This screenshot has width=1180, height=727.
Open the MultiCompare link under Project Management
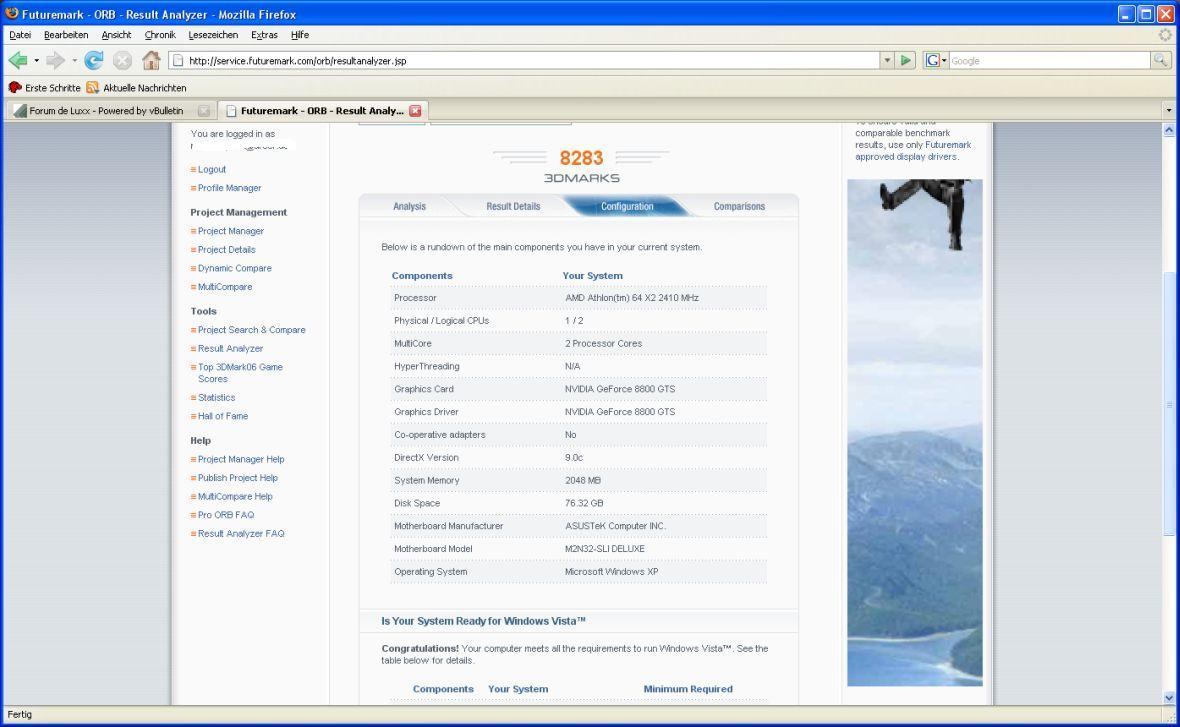[x=224, y=287]
